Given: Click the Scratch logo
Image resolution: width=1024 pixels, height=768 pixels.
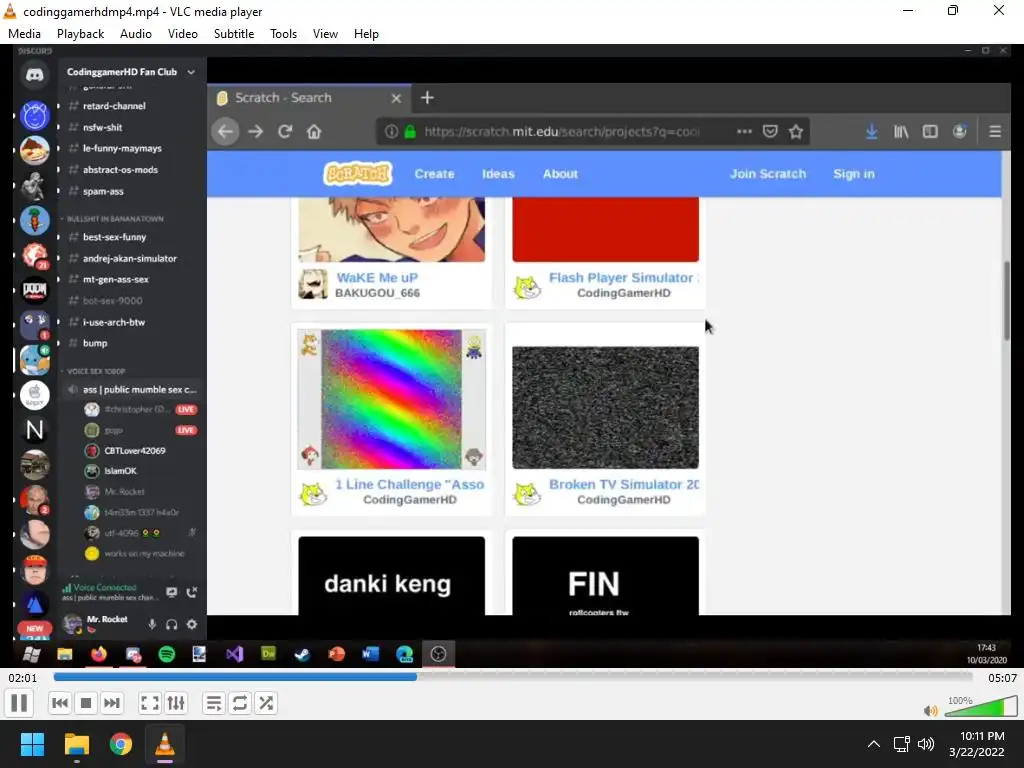Looking at the screenshot, I should tap(358, 174).
